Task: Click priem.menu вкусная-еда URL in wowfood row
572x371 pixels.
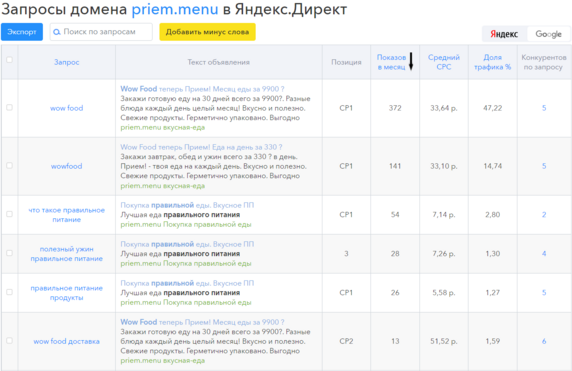Action: click(x=163, y=186)
